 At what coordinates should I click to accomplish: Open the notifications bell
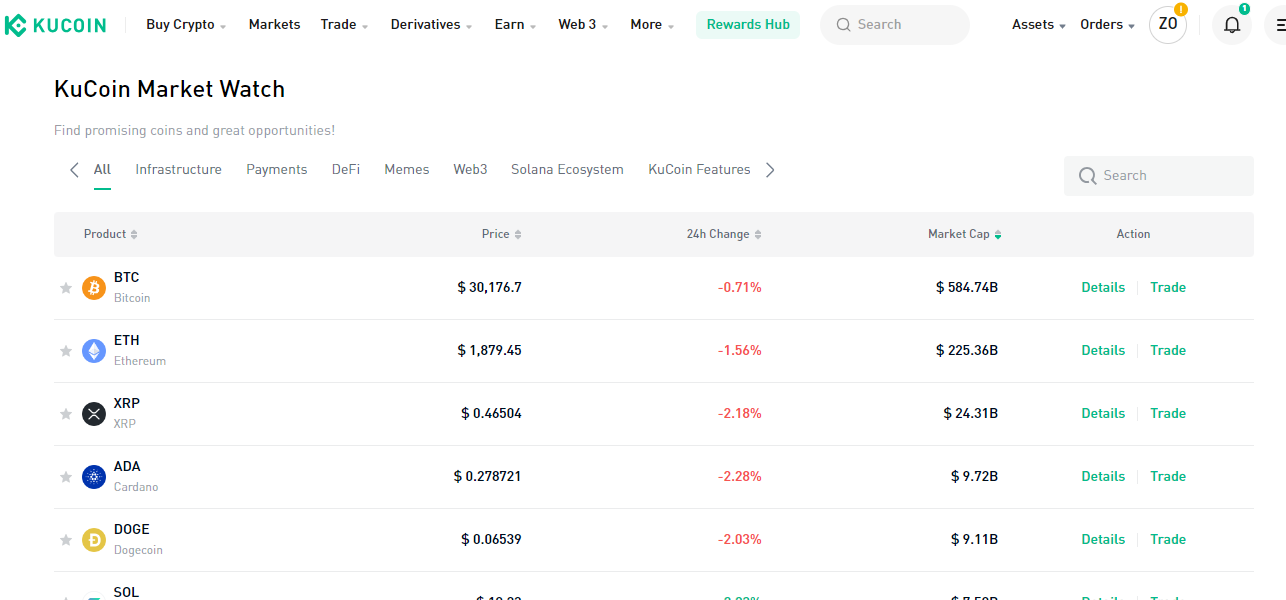1232,25
